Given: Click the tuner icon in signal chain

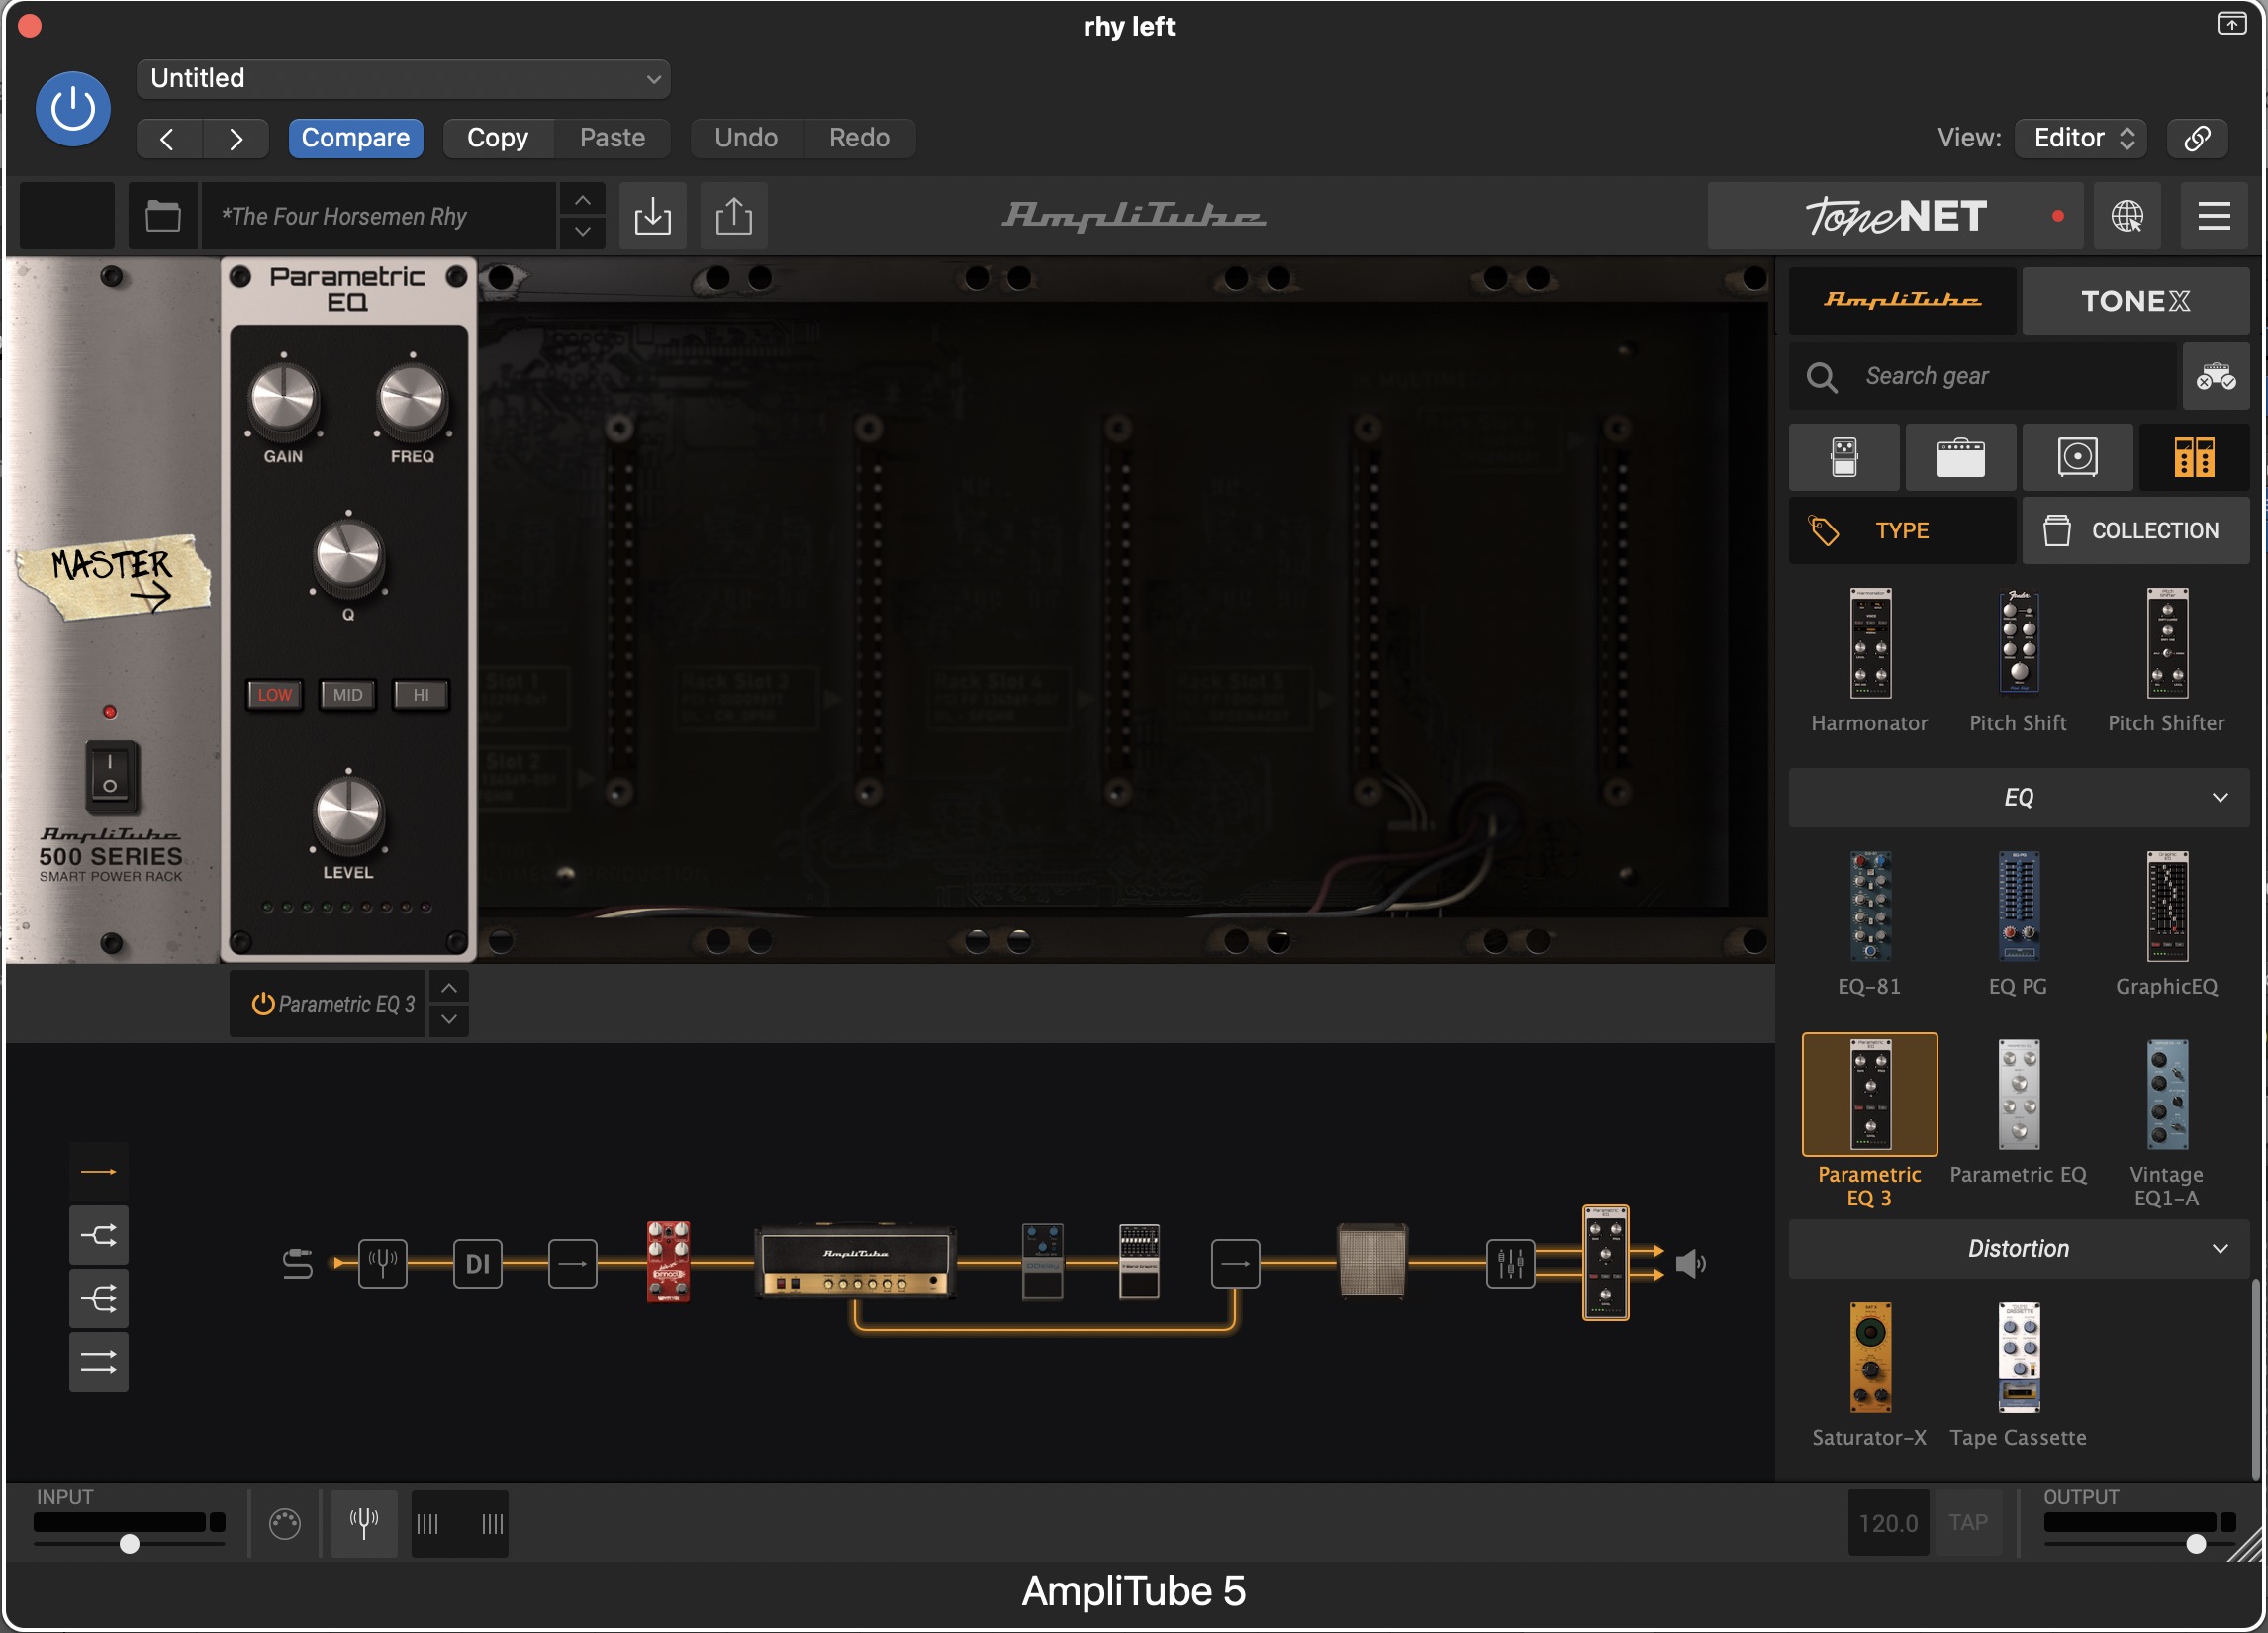Looking at the screenshot, I should click(382, 1263).
